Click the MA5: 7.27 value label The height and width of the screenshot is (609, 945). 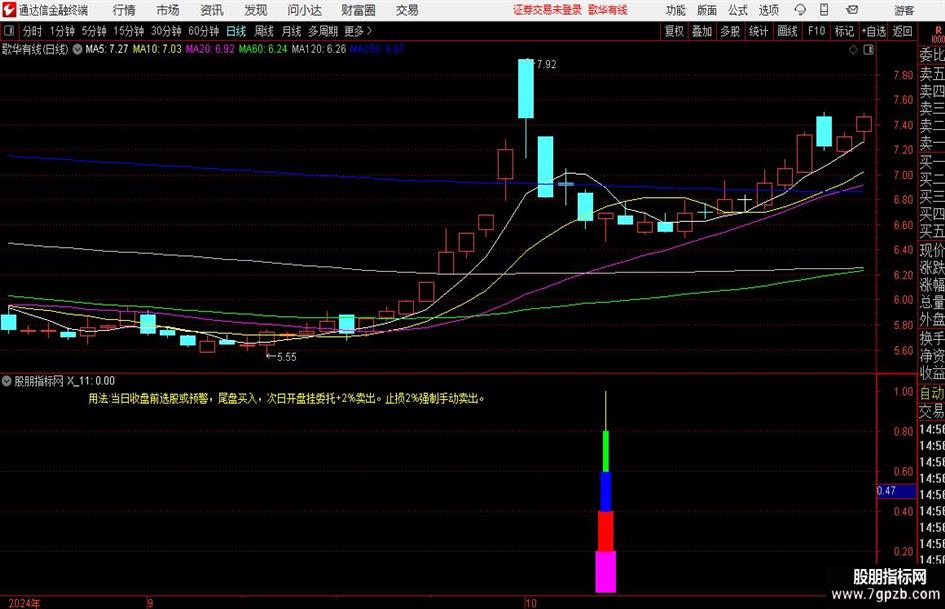[x=107, y=49]
